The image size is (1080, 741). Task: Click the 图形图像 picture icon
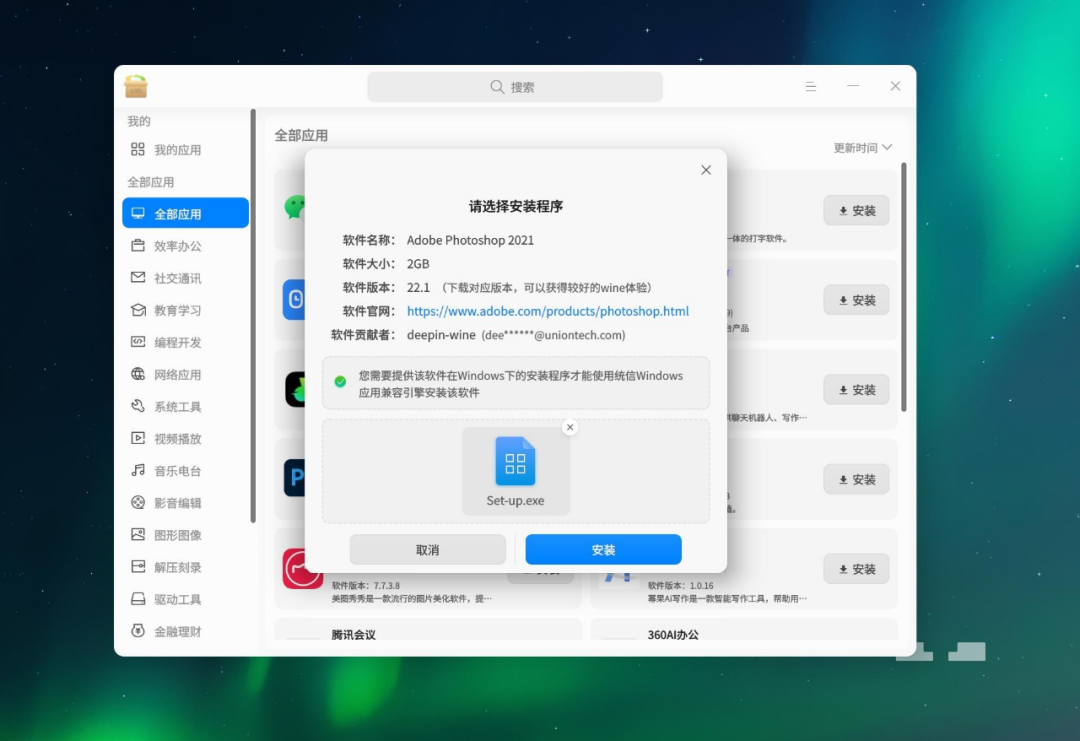coord(138,534)
